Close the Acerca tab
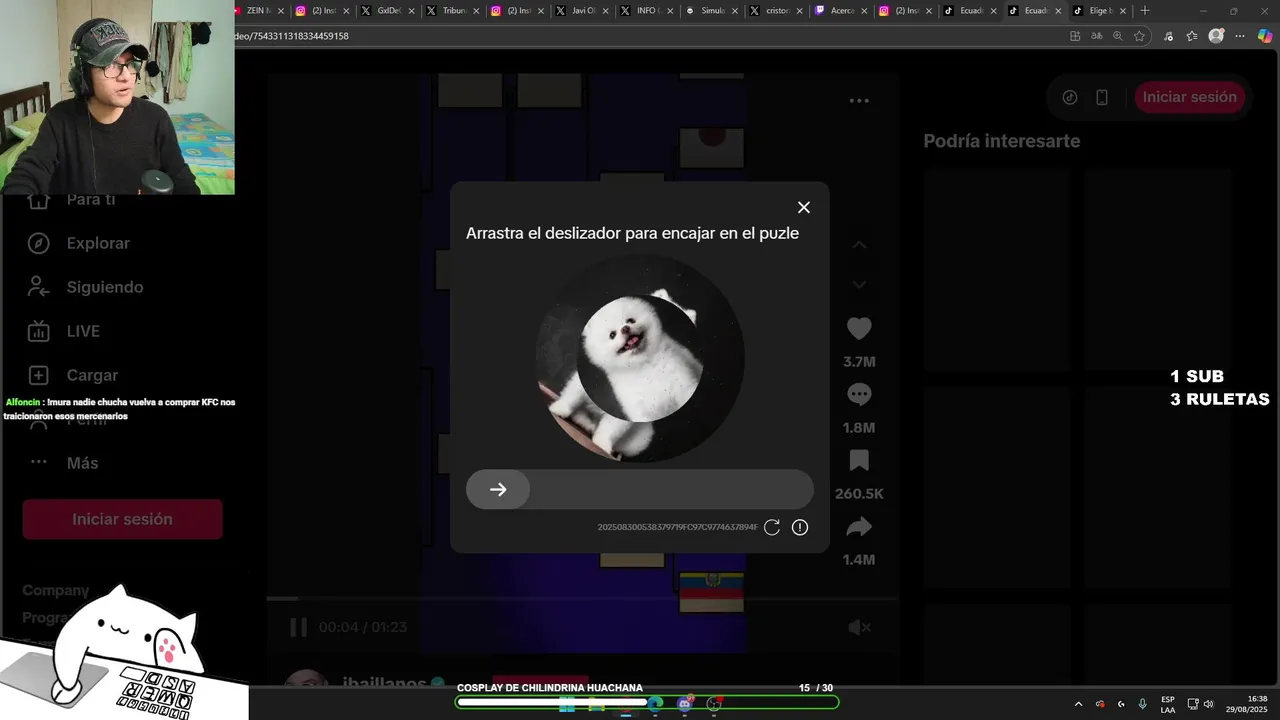Viewport: 1280px width, 720px height. 863,11
